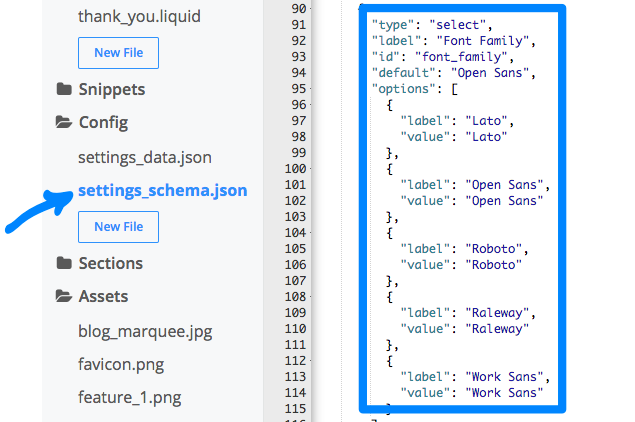This screenshot has height=422, width=635.
Task: Click line number 95 in gutter
Action: [299, 89]
